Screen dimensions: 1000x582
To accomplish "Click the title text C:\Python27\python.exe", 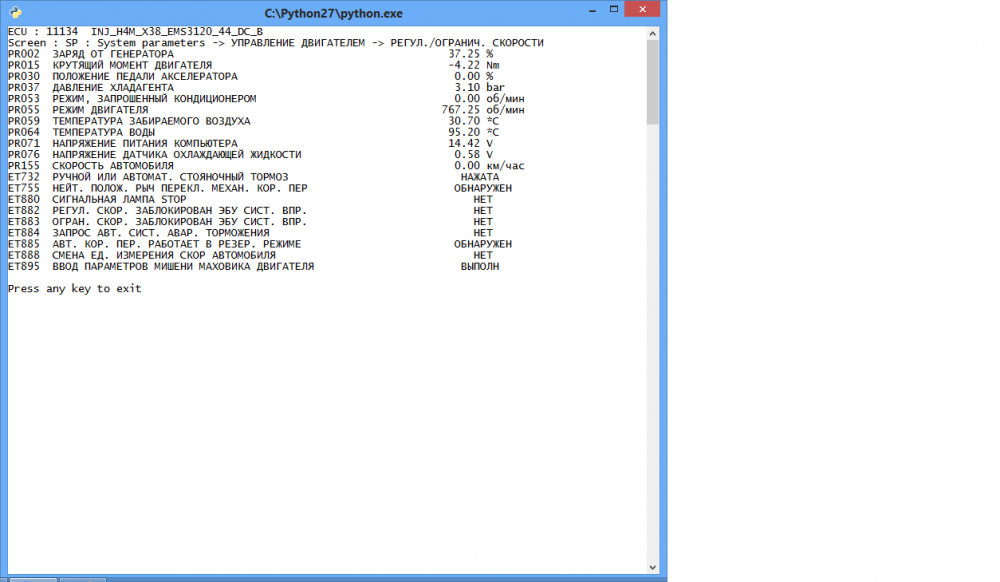I will 334,13.
